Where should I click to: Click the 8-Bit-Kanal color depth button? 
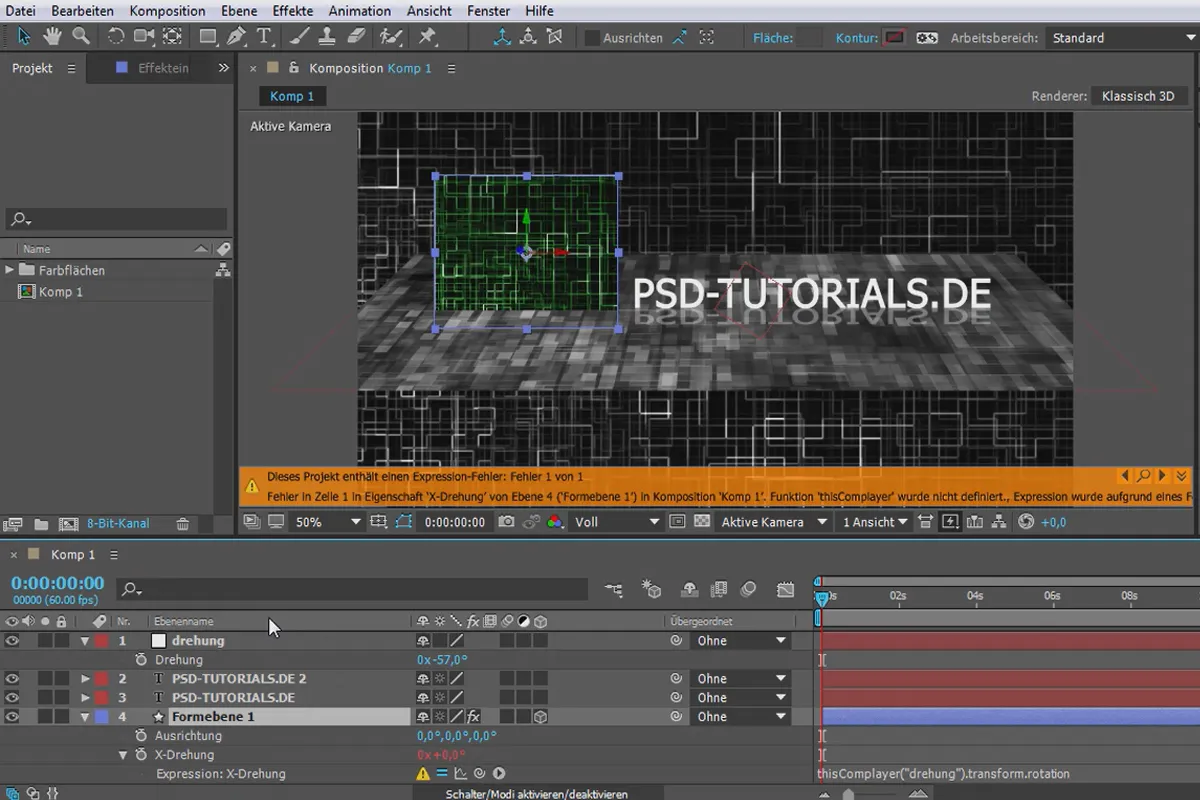pos(118,523)
